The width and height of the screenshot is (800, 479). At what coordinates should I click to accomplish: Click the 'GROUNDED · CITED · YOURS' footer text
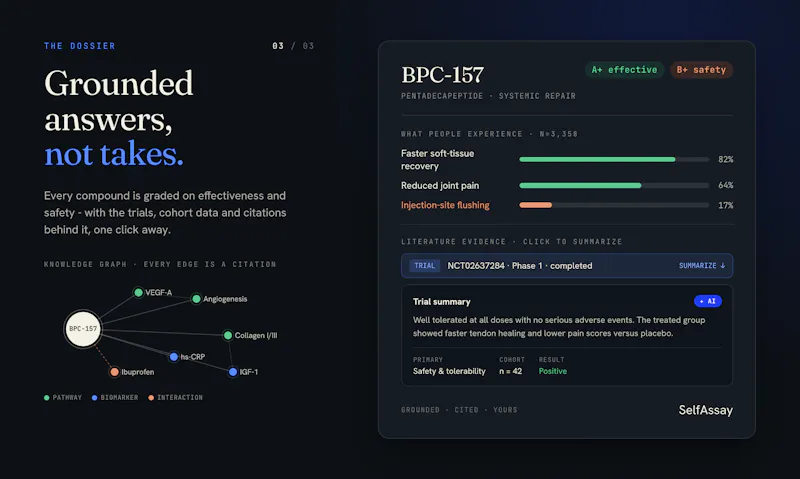coord(459,410)
